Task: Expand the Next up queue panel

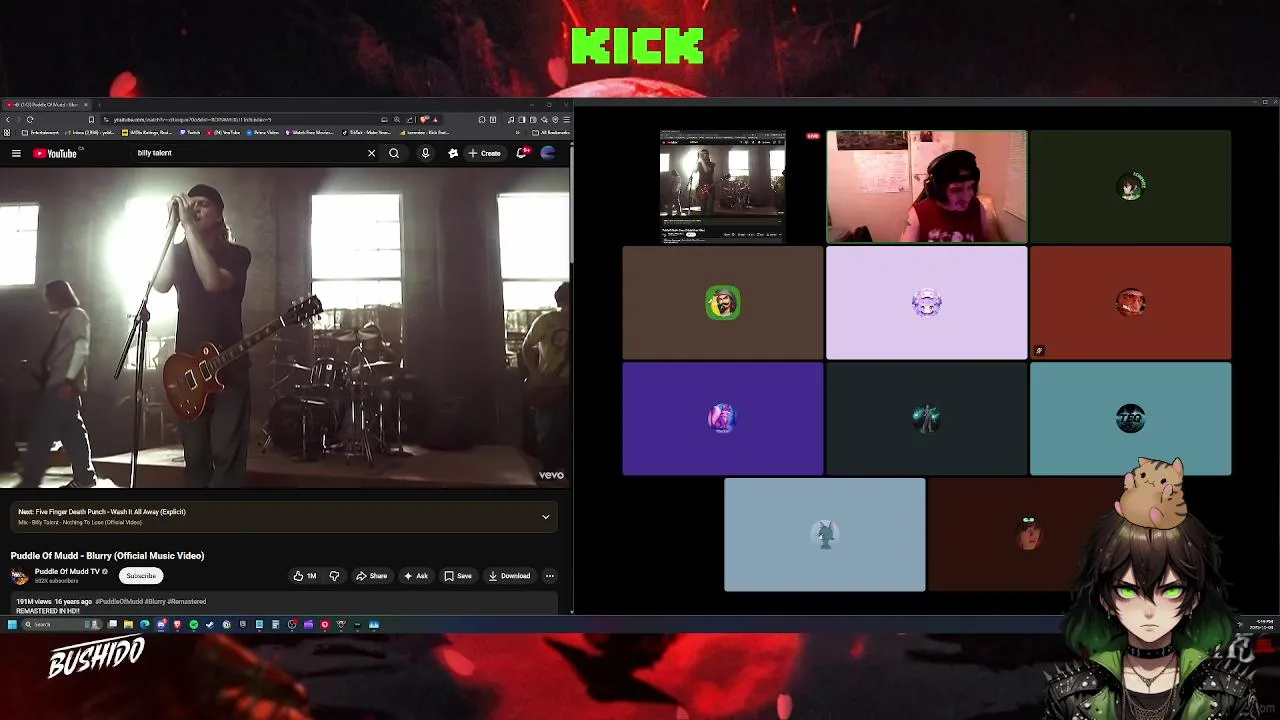Action: [x=546, y=517]
